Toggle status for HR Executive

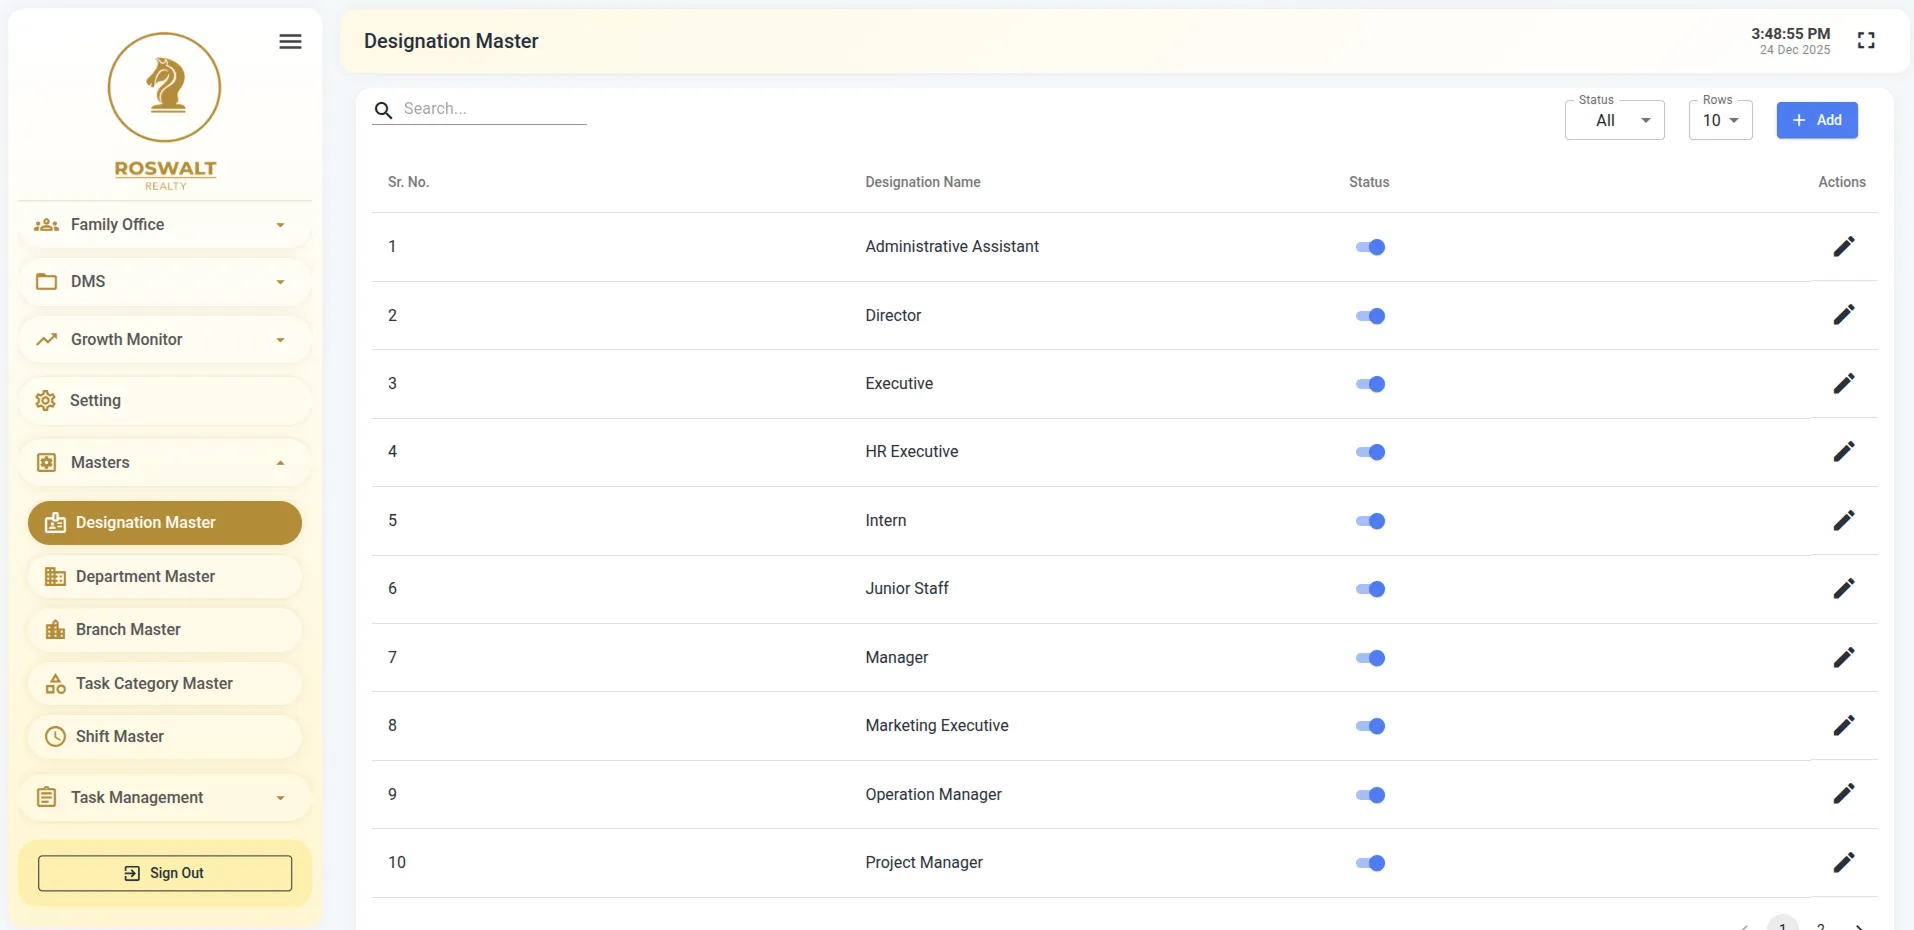click(x=1370, y=452)
